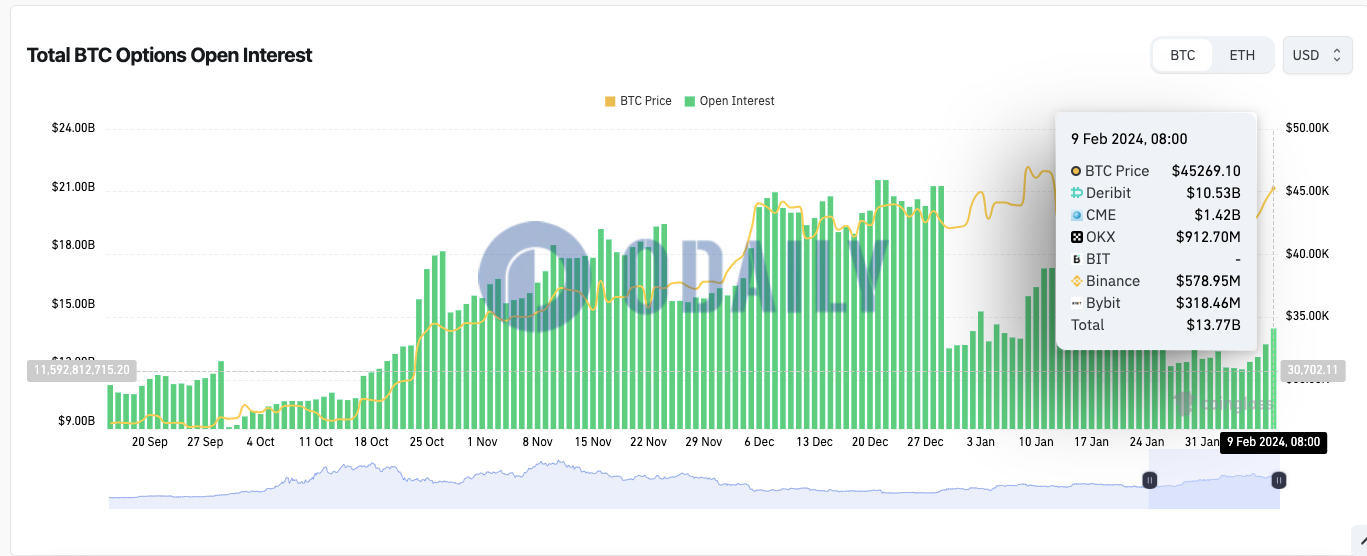This screenshot has height=556, width=1367.
Task: Click the $9.00B y-axis label
Action: click(x=75, y=421)
